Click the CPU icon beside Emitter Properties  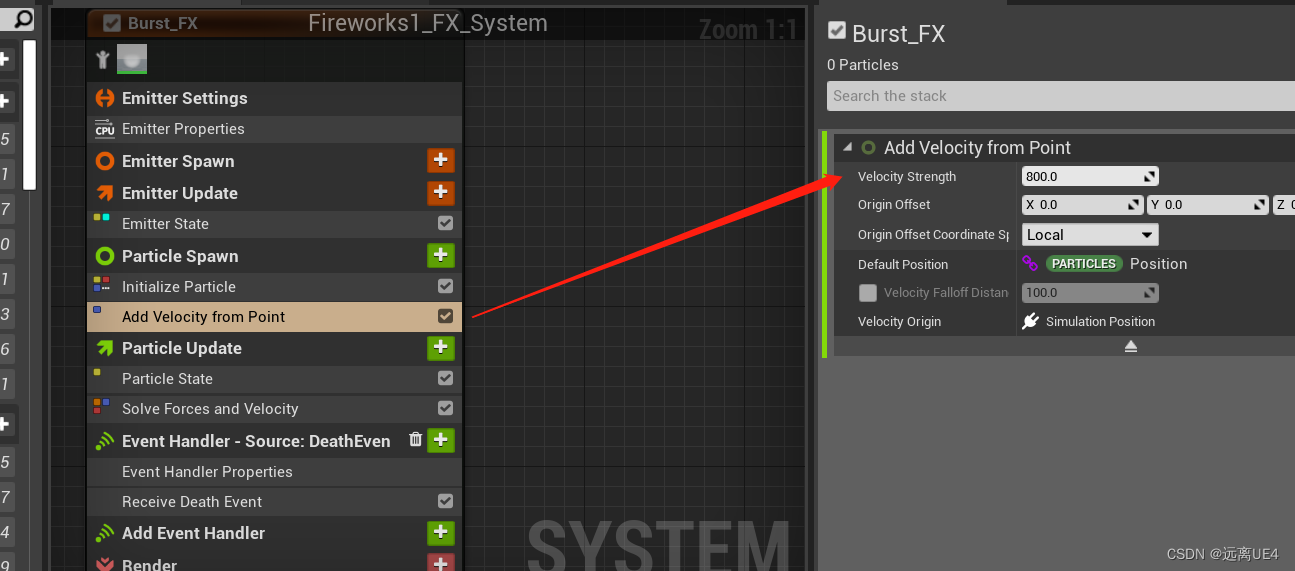tap(104, 128)
